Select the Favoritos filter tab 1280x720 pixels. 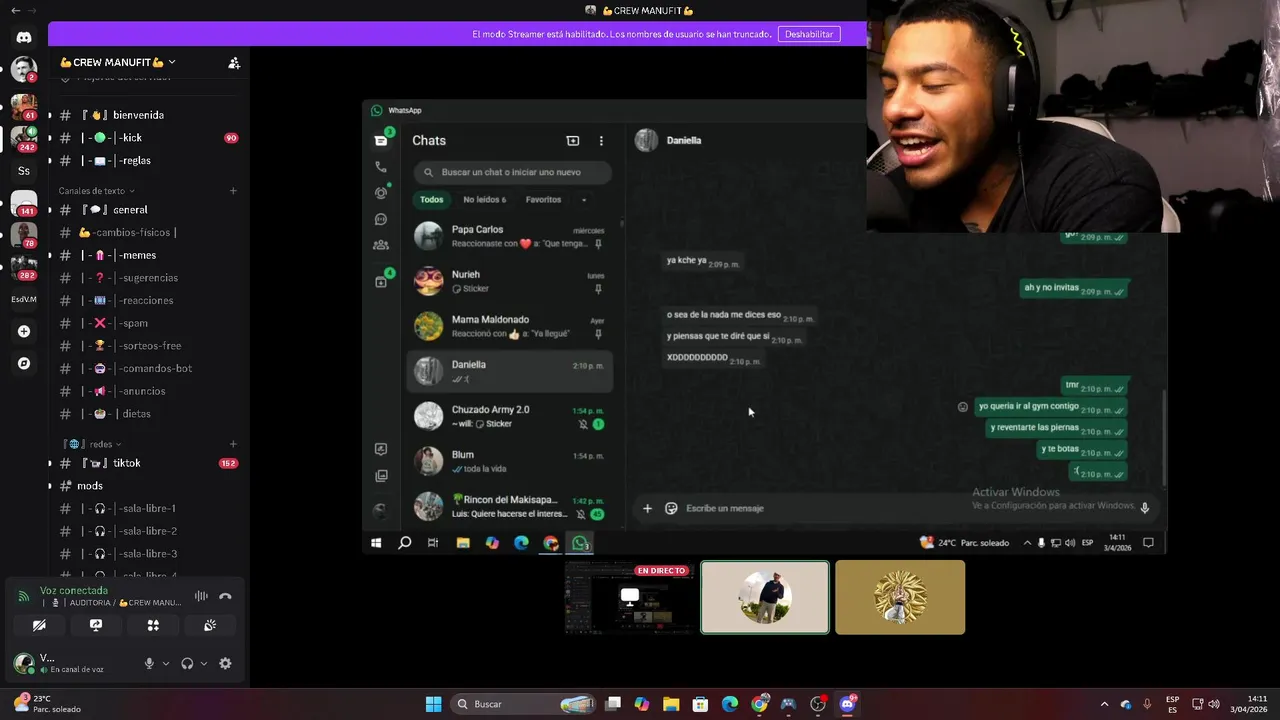pos(543,199)
